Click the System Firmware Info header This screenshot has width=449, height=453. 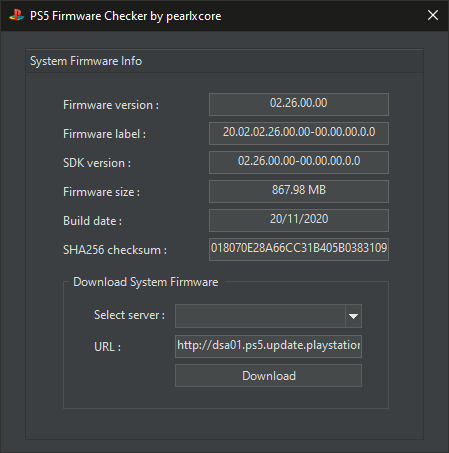[86, 61]
